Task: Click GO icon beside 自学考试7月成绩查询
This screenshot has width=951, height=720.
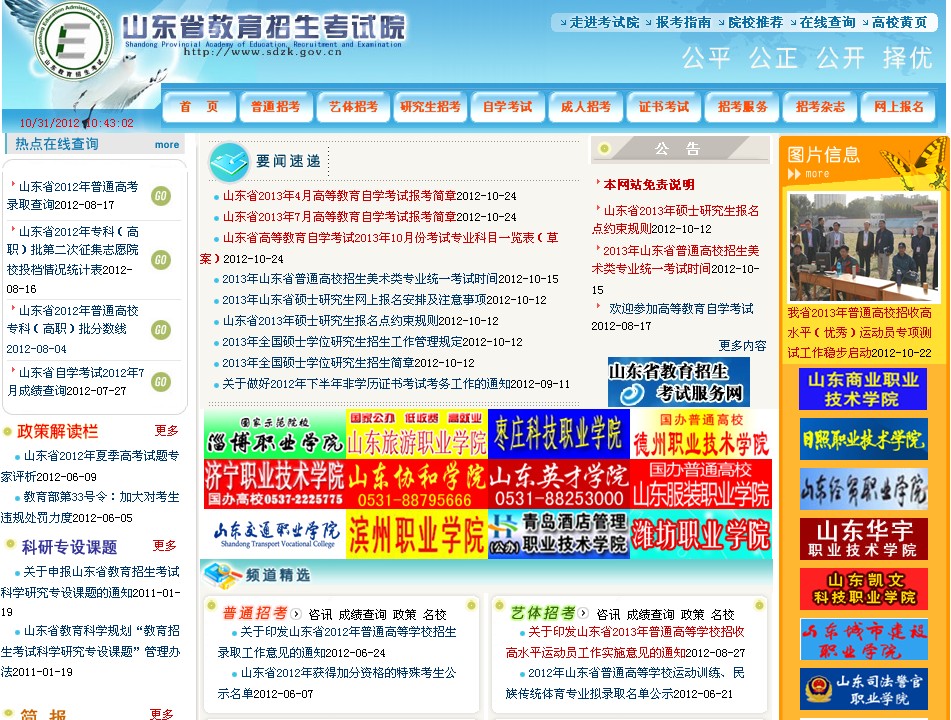Action: 161,382
